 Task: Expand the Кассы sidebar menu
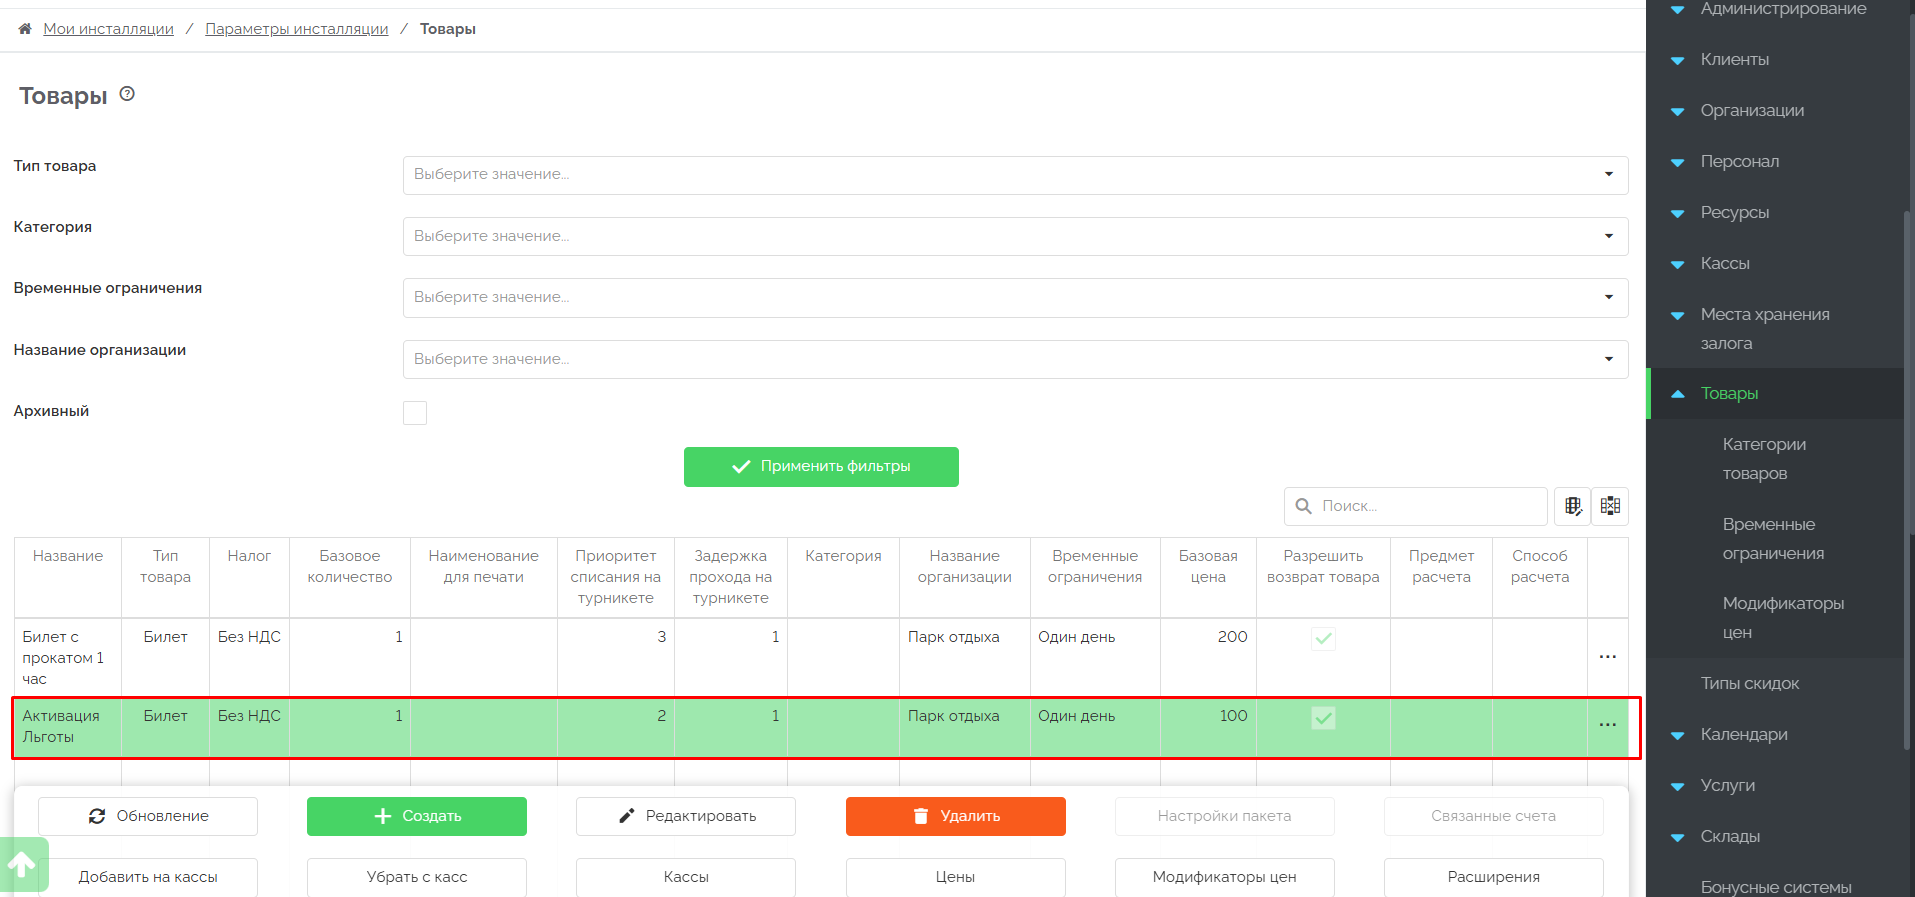pyautogui.click(x=1725, y=264)
